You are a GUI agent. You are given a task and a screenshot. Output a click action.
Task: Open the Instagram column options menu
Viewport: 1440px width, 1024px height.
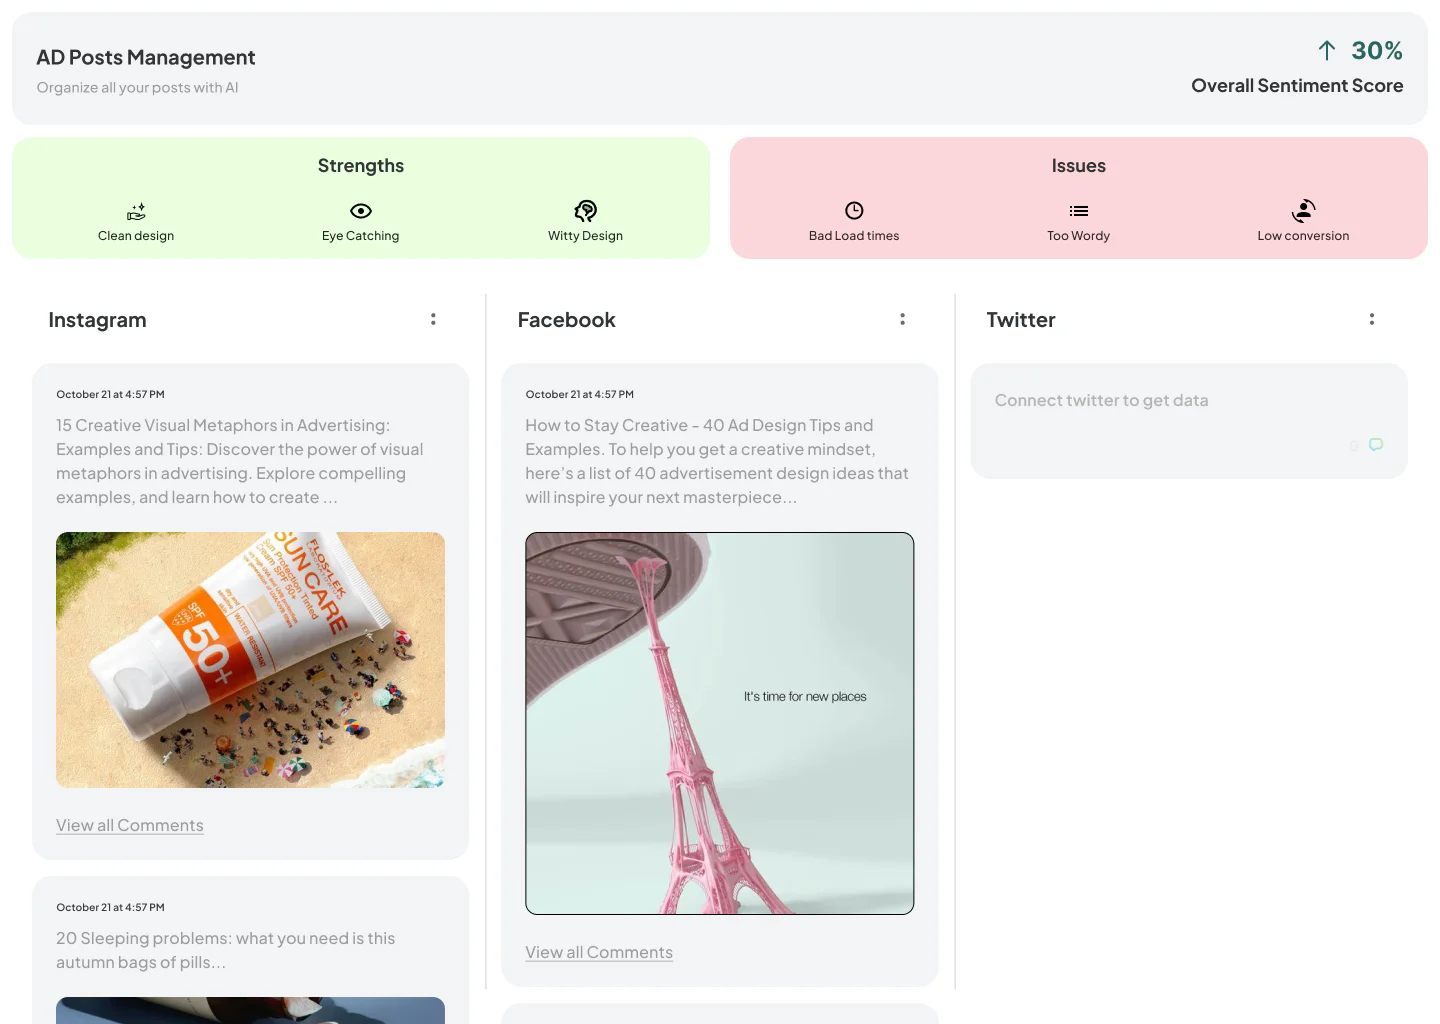(x=433, y=319)
